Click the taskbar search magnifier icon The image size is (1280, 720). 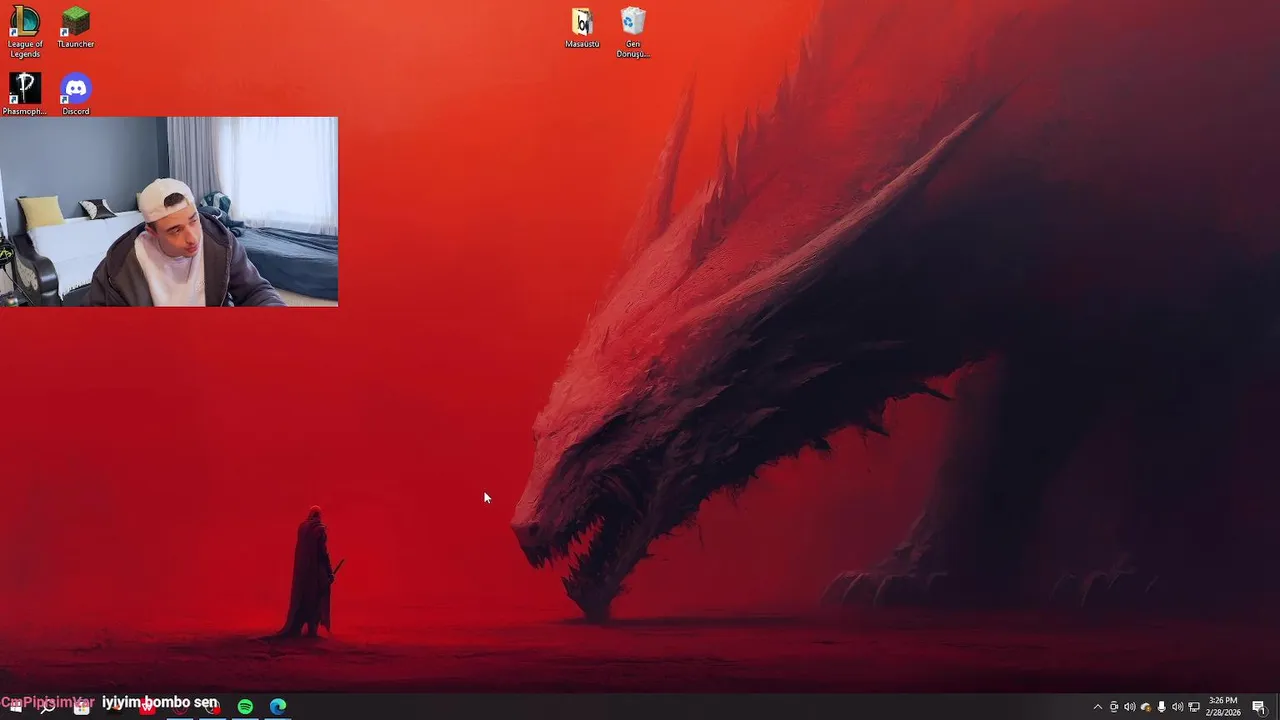tap(47, 707)
